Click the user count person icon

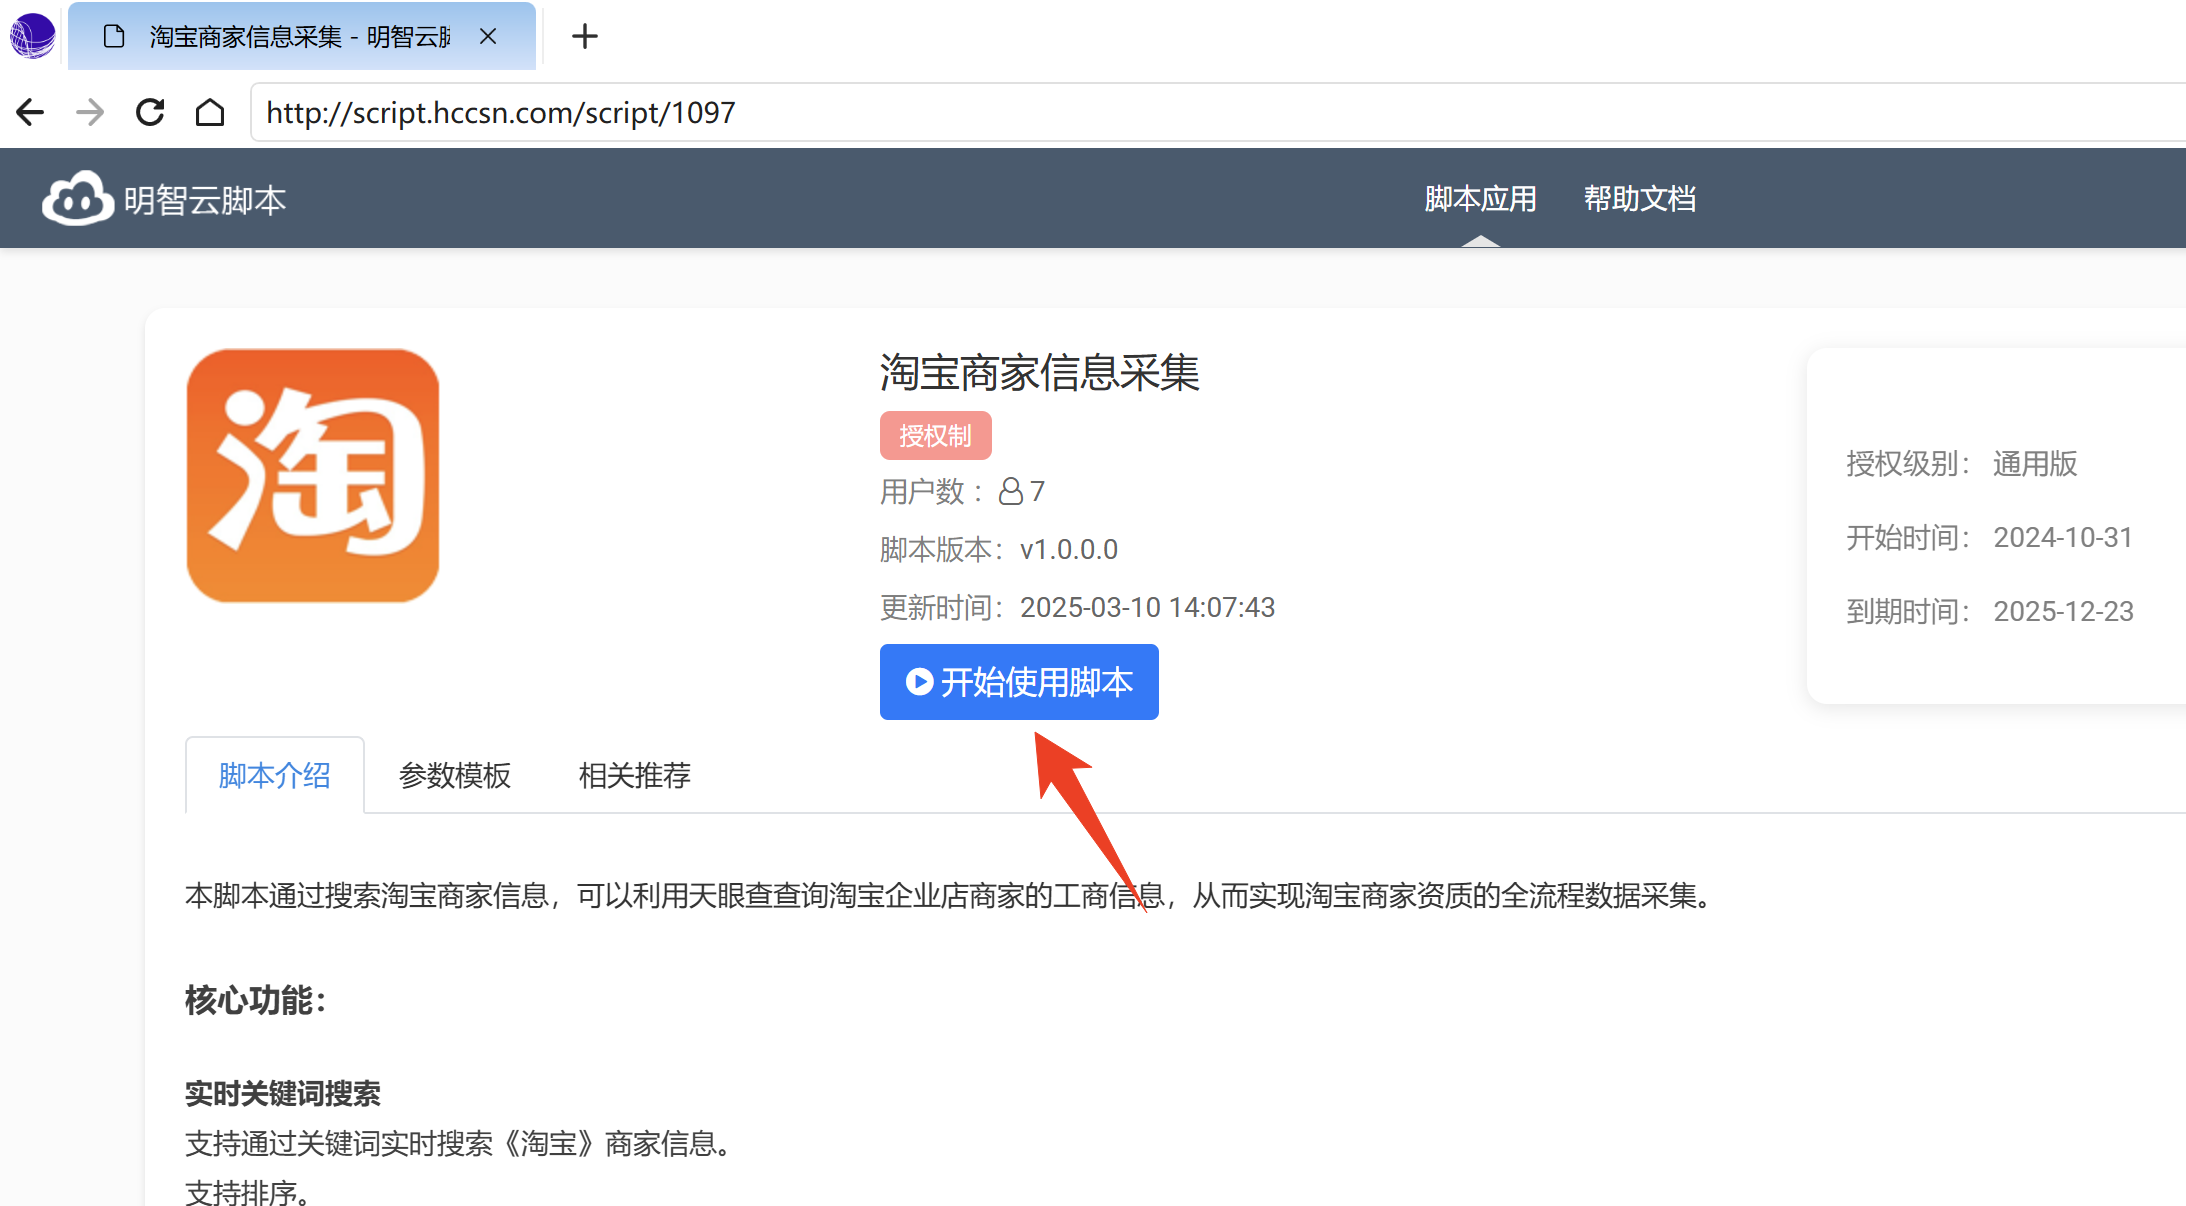[x=1011, y=491]
